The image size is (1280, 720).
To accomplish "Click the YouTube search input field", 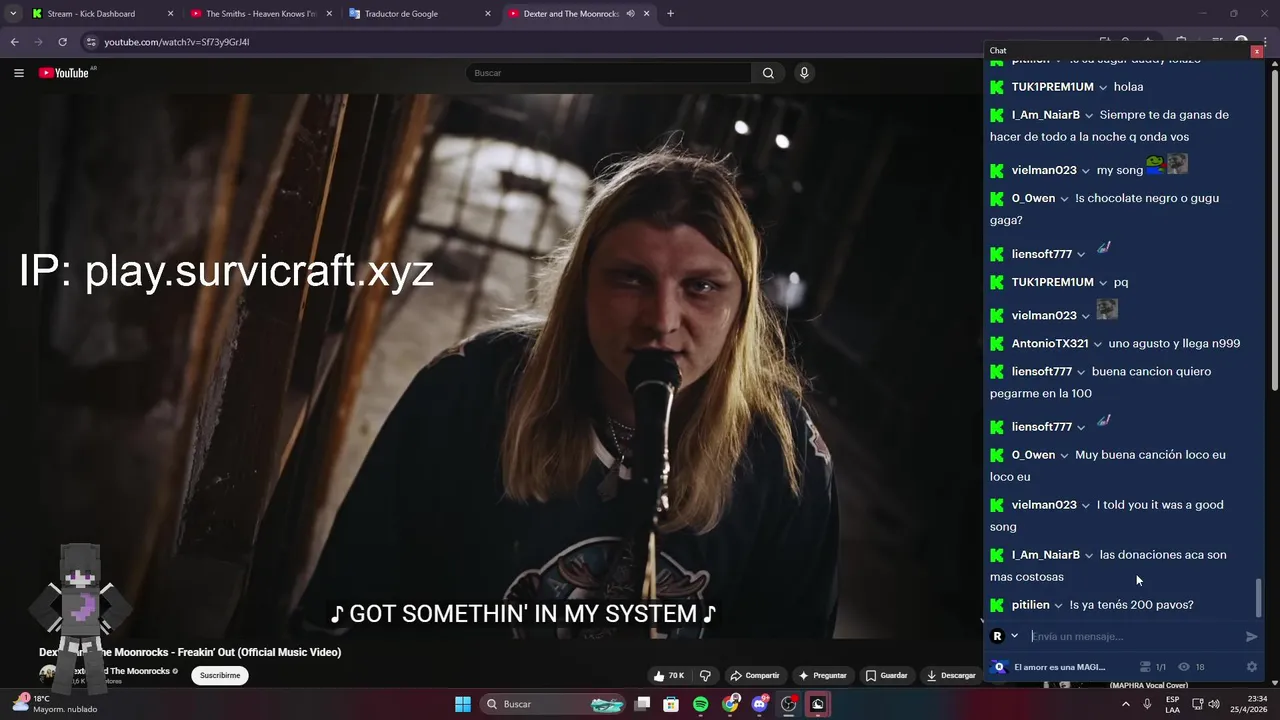I will point(608,73).
